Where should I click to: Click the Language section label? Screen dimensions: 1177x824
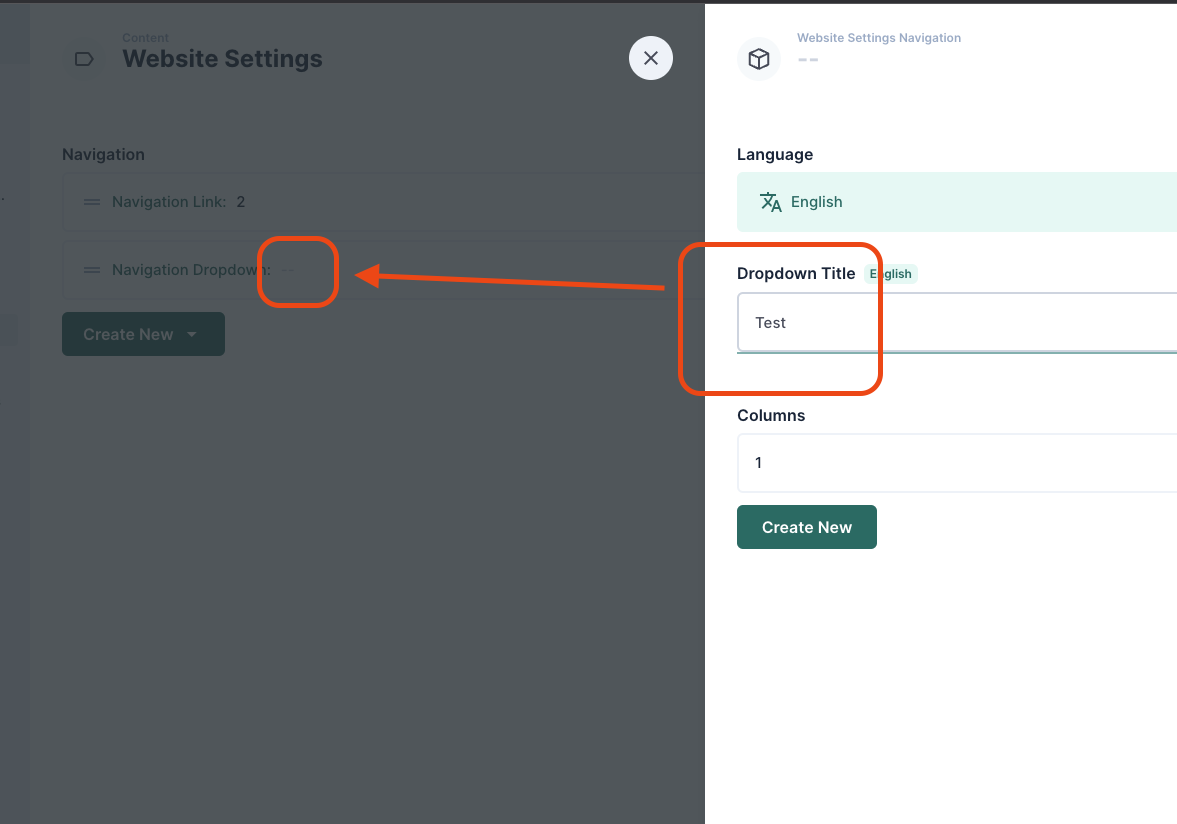pos(775,155)
